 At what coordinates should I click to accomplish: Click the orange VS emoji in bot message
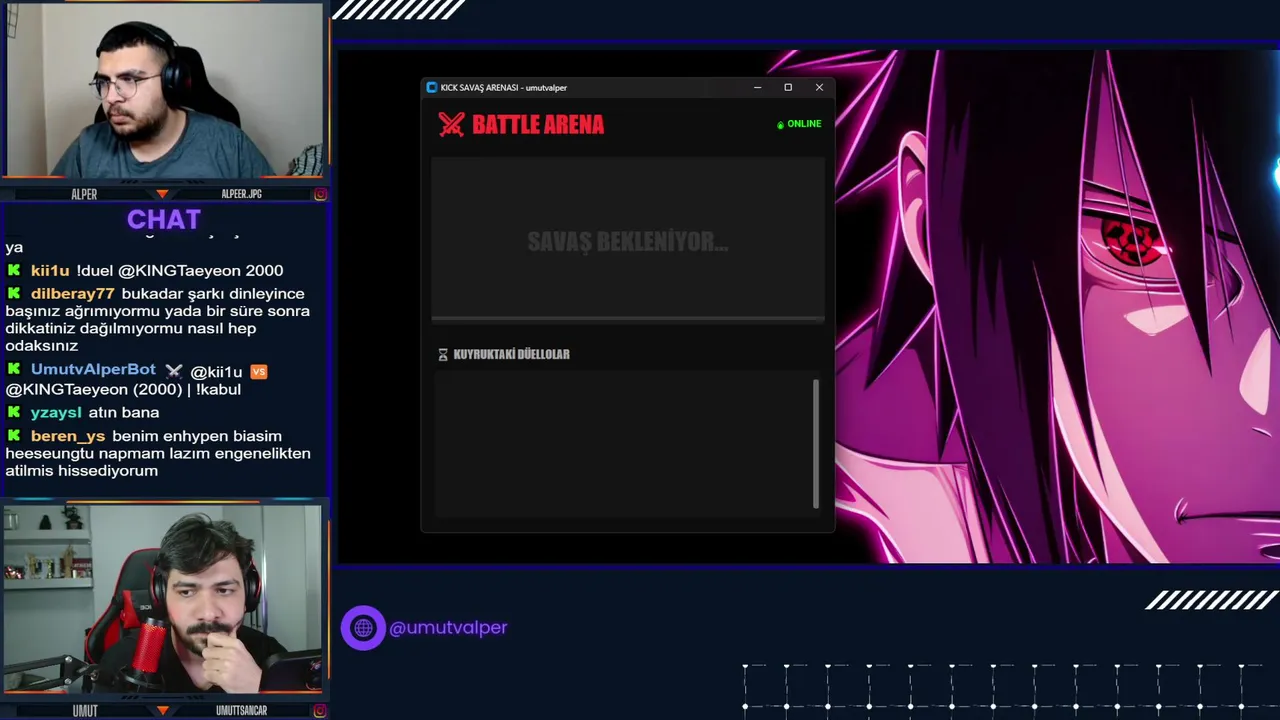tap(259, 371)
